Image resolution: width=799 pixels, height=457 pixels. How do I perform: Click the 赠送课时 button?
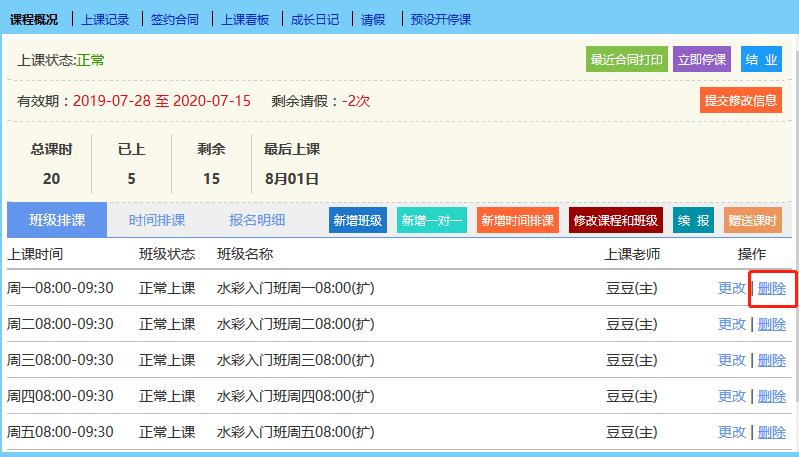pyautogui.click(x=752, y=221)
